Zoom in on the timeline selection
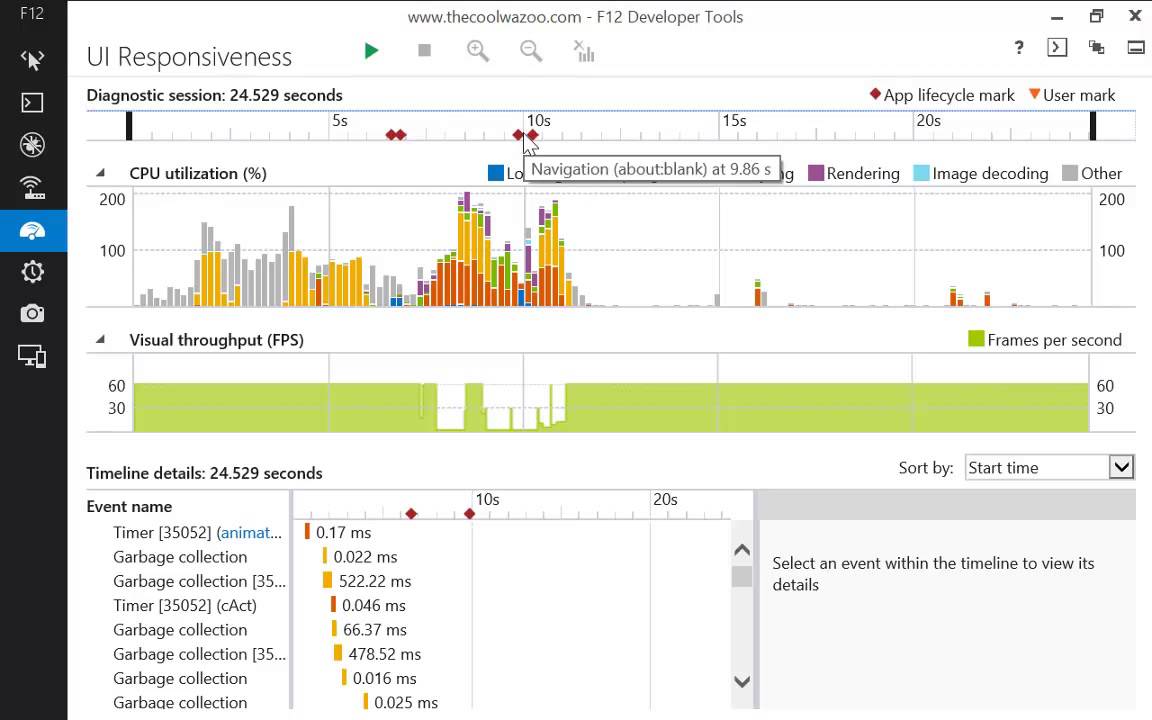Viewport: 1152px width, 720px height. tap(478, 51)
